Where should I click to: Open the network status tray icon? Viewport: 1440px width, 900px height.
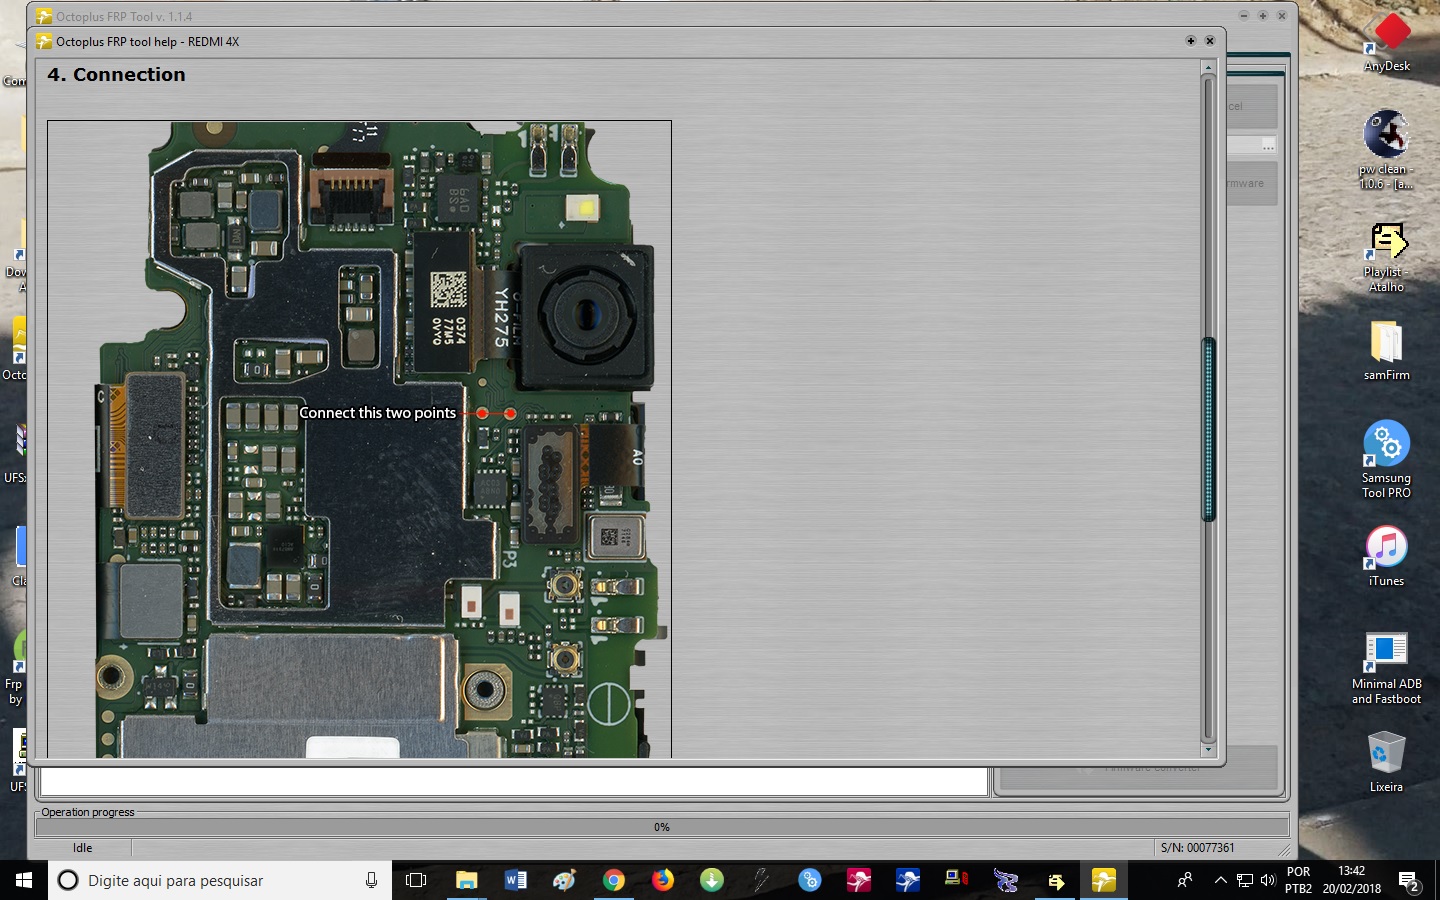tap(1245, 880)
